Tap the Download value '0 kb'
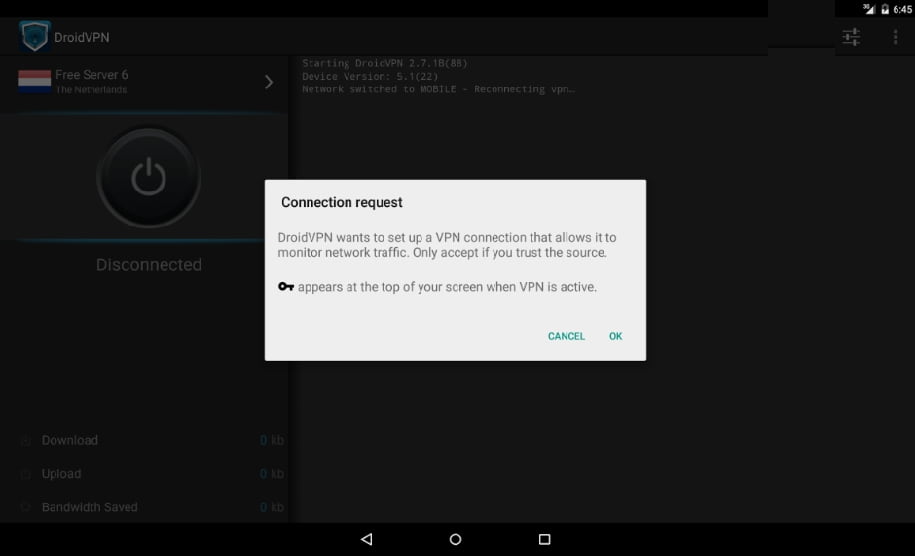 (x=271, y=440)
